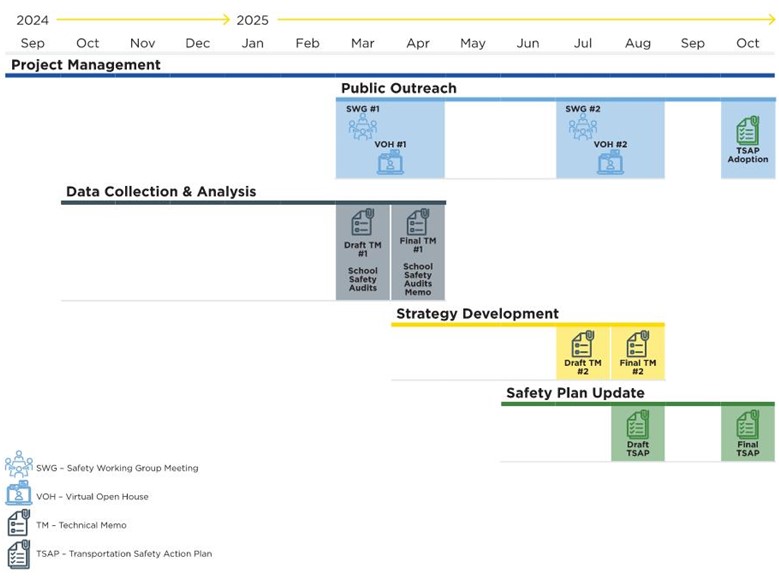Click the VOH #1 label text
779x578 pixels.
pyautogui.click(x=390, y=144)
